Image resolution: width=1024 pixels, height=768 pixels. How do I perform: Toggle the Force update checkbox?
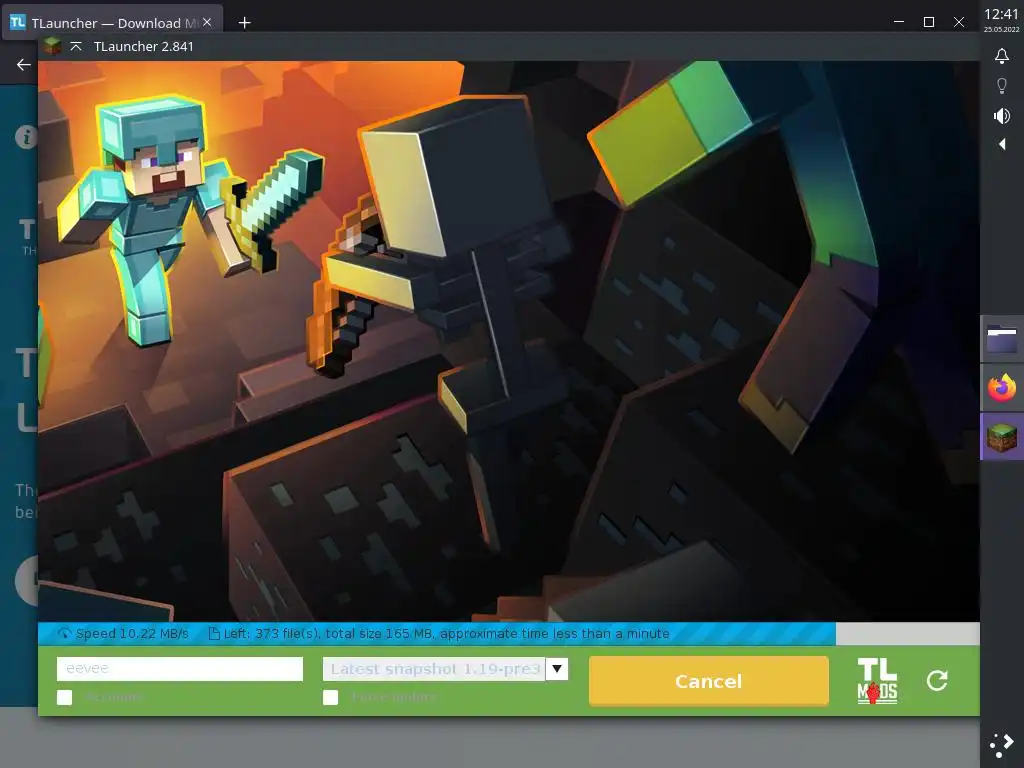[x=330, y=697]
